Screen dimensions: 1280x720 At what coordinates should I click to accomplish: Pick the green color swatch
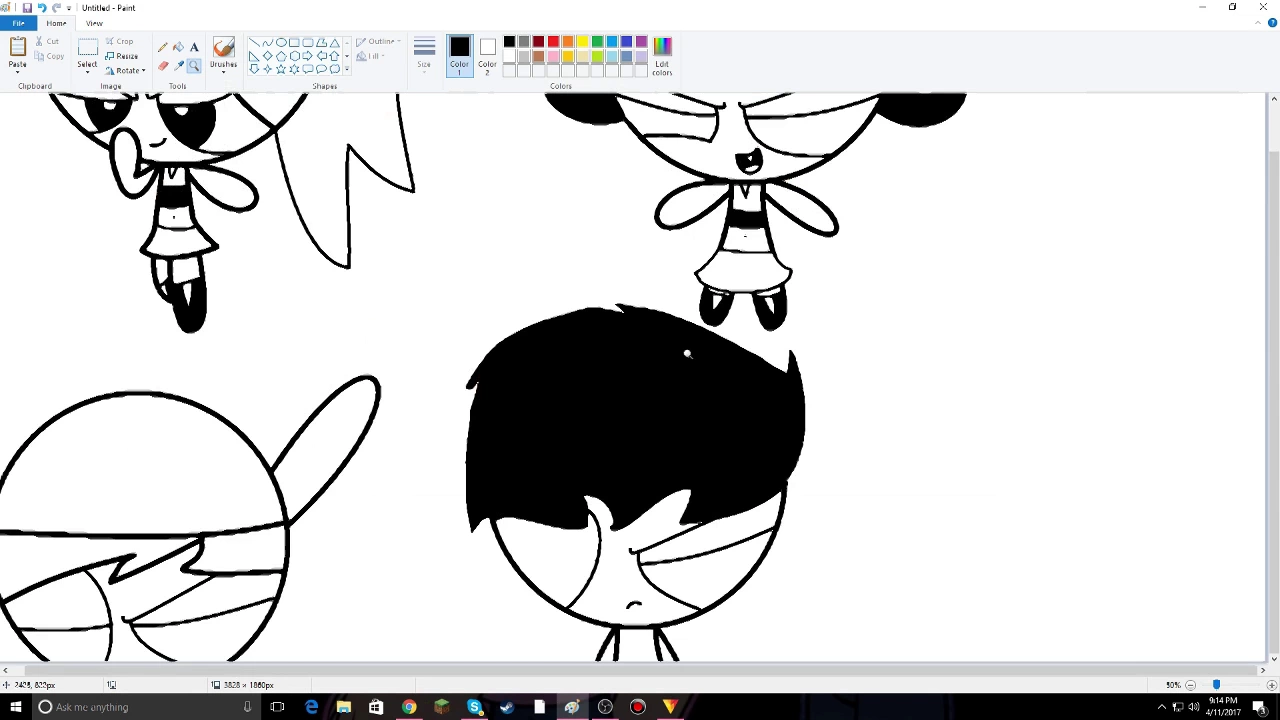[x=597, y=41]
